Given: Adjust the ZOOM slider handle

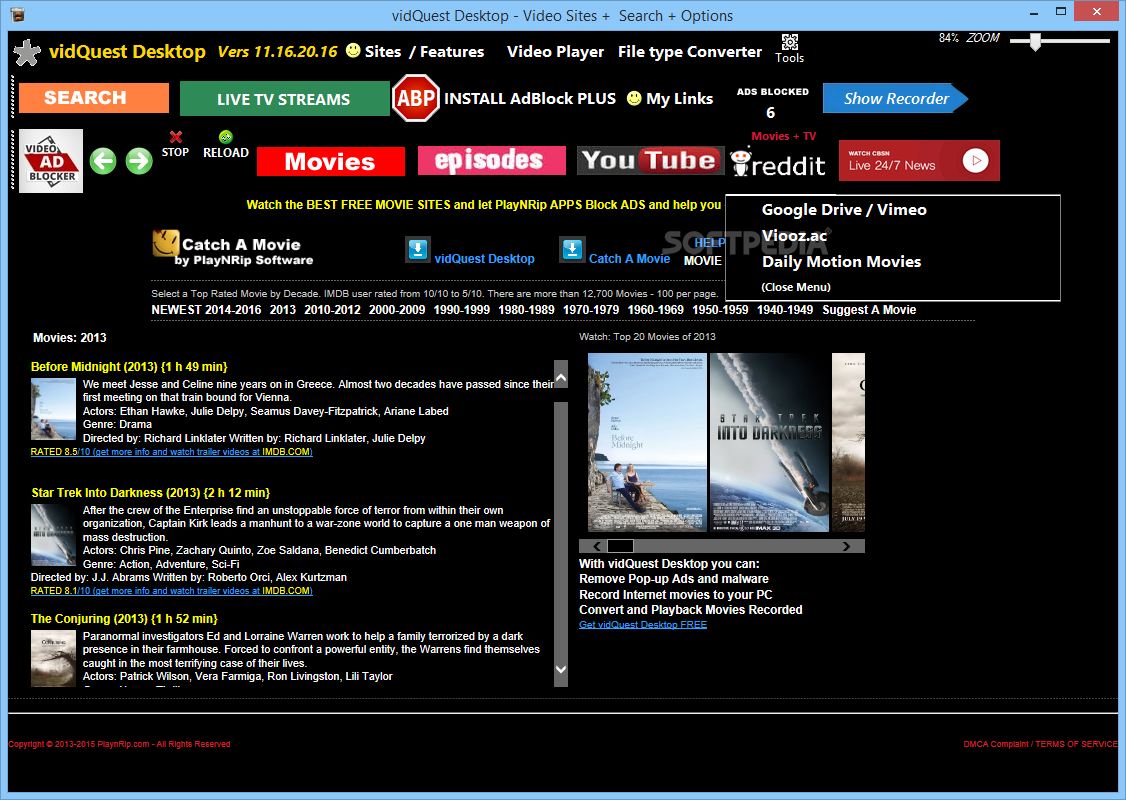Looking at the screenshot, I should point(1035,42).
